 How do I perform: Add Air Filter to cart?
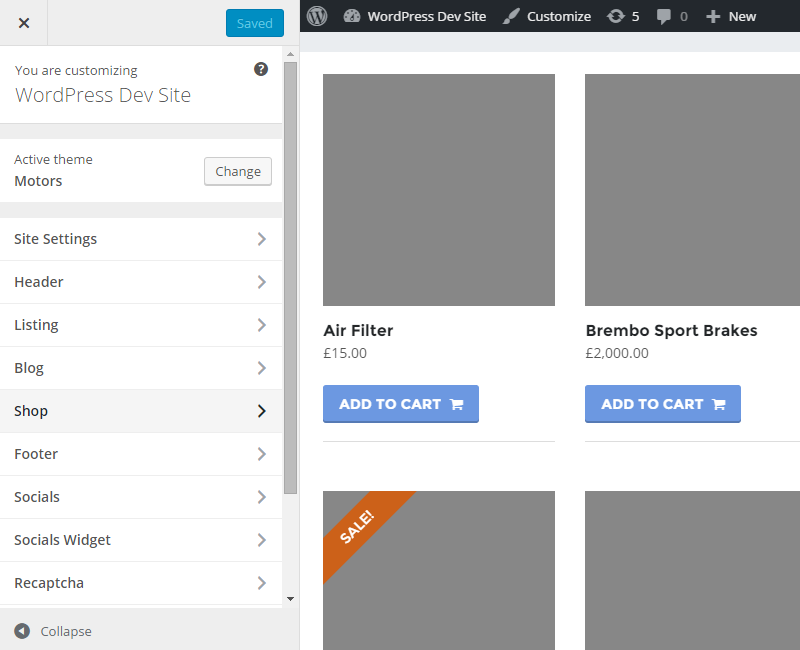click(401, 404)
